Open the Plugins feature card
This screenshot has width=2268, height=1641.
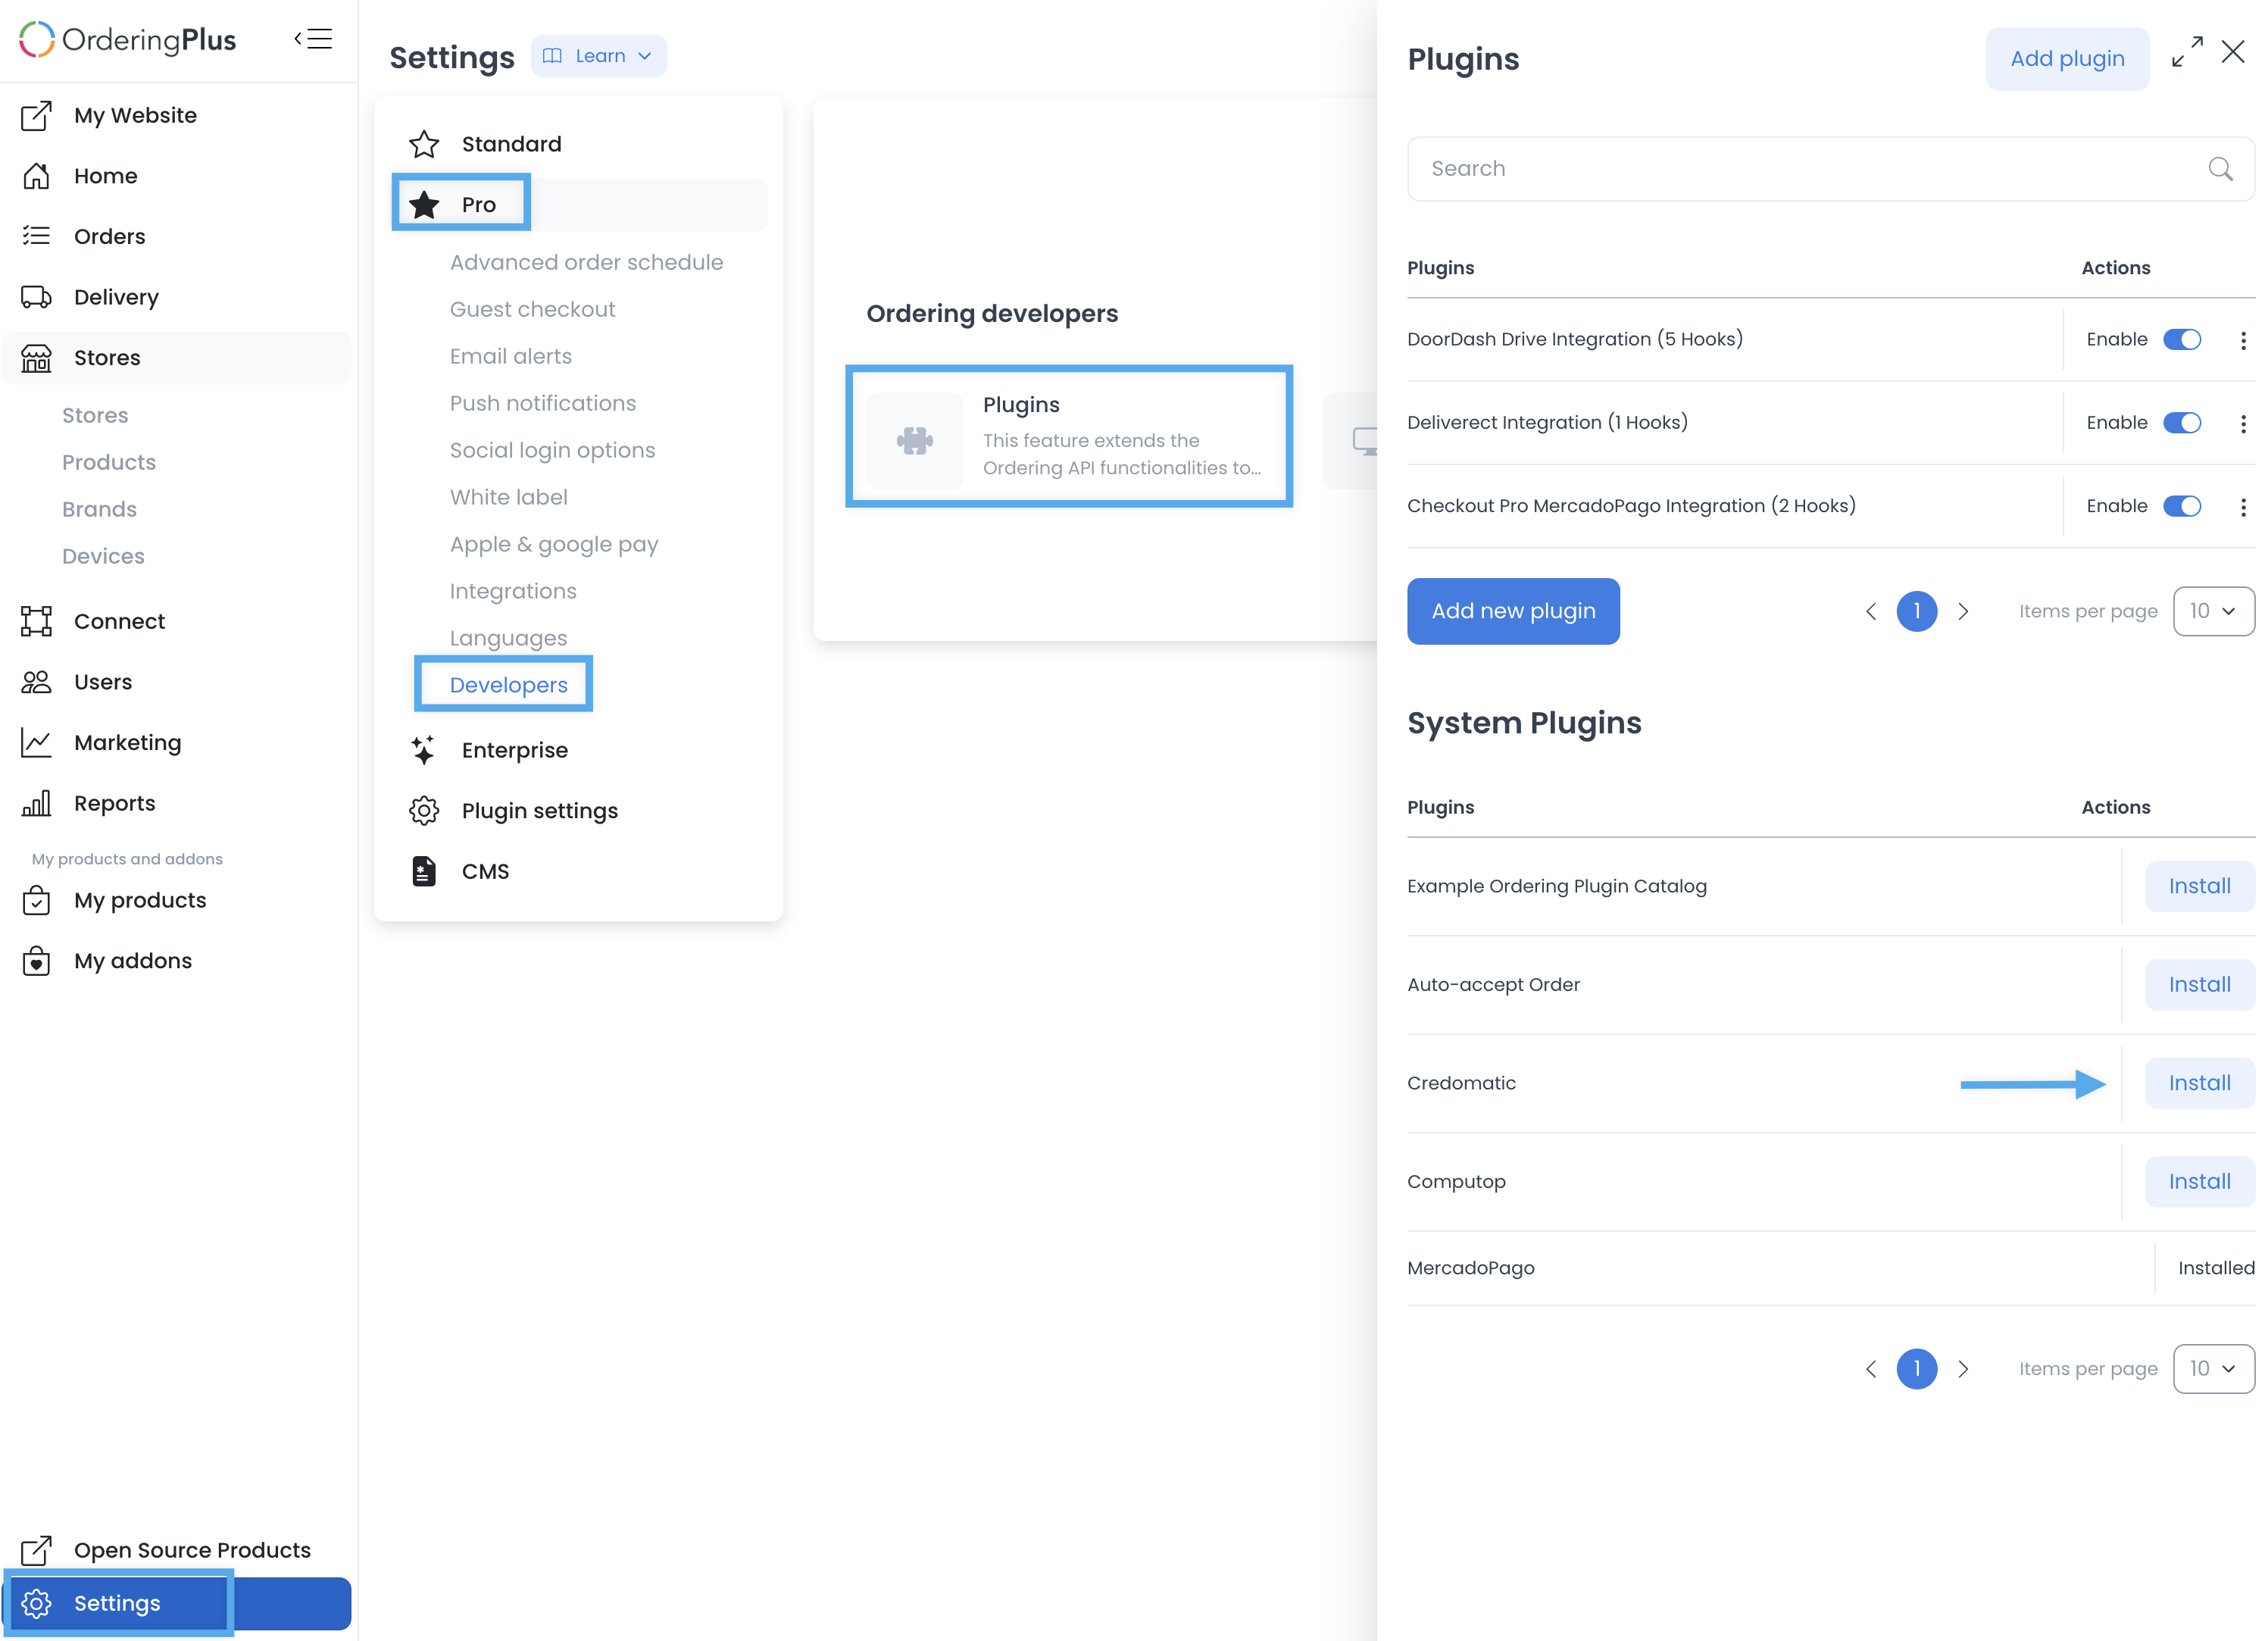coord(1069,436)
